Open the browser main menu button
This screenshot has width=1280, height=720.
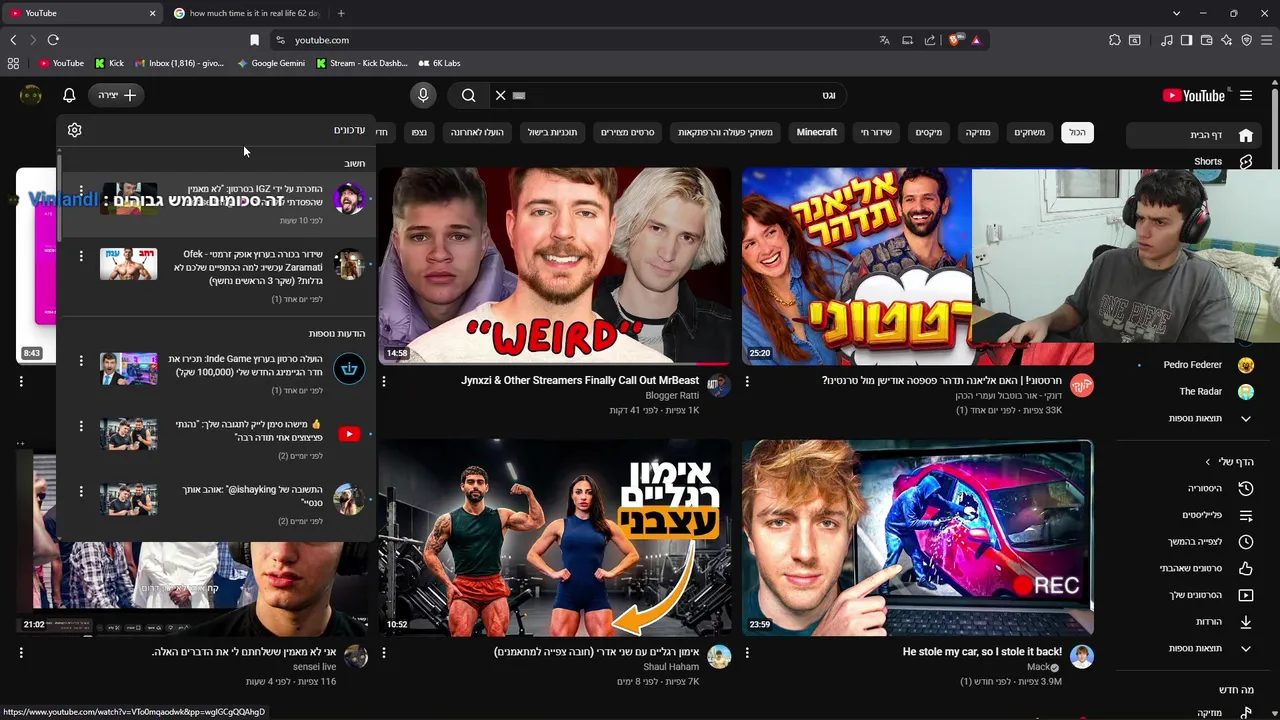pos(1267,40)
